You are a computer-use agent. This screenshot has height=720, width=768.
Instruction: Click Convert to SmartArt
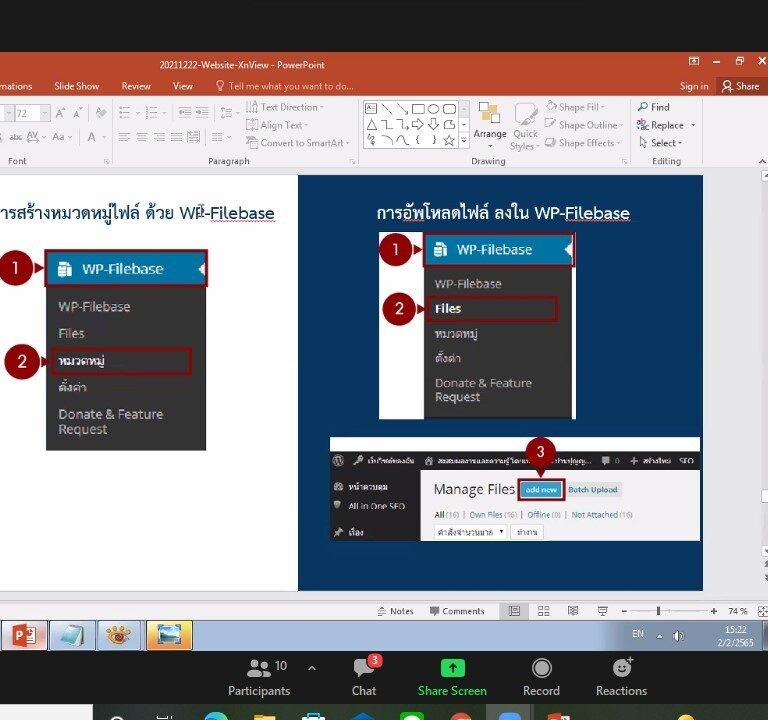pyautogui.click(x=298, y=143)
